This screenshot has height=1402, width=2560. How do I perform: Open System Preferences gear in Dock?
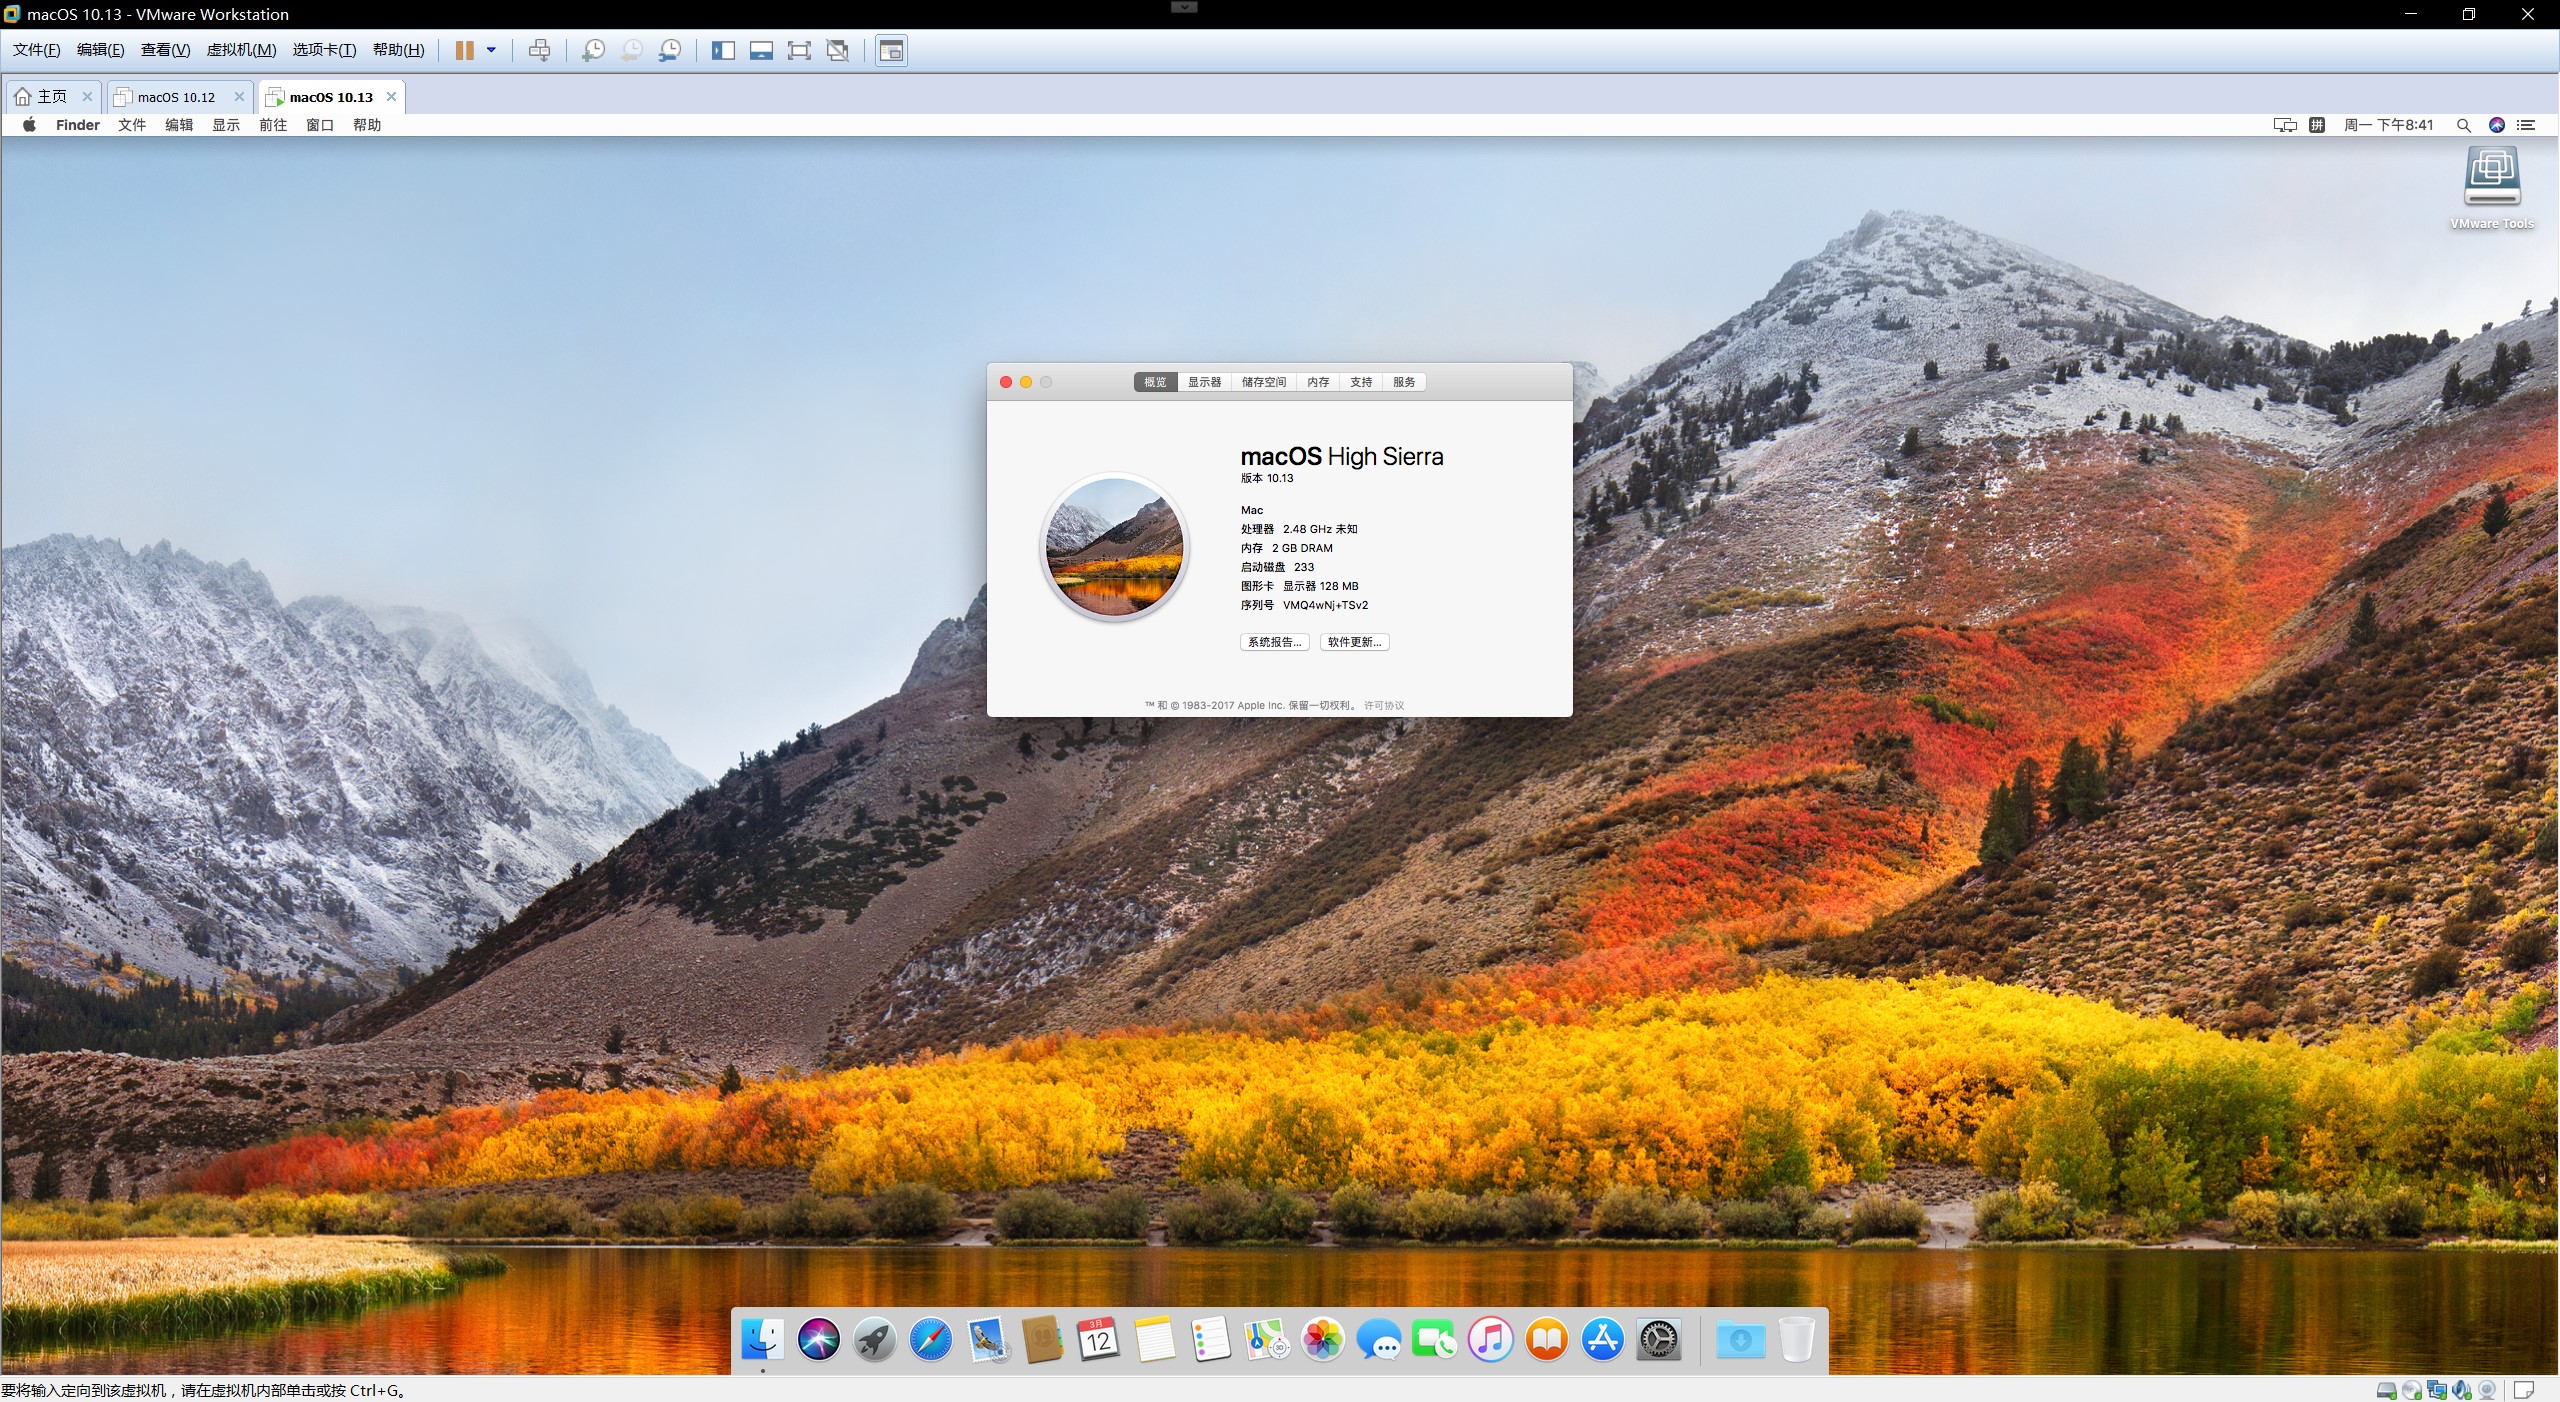click(x=1659, y=1339)
